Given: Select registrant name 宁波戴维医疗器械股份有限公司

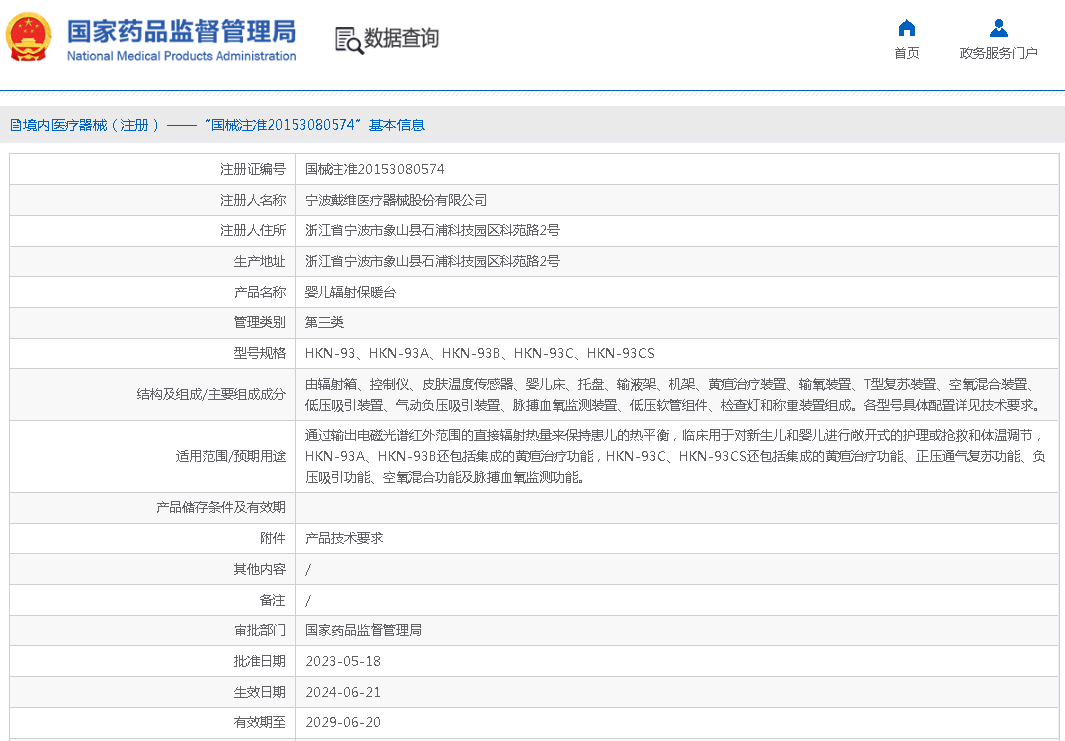Looking at the screenshot, I should [x=395, y=200].
